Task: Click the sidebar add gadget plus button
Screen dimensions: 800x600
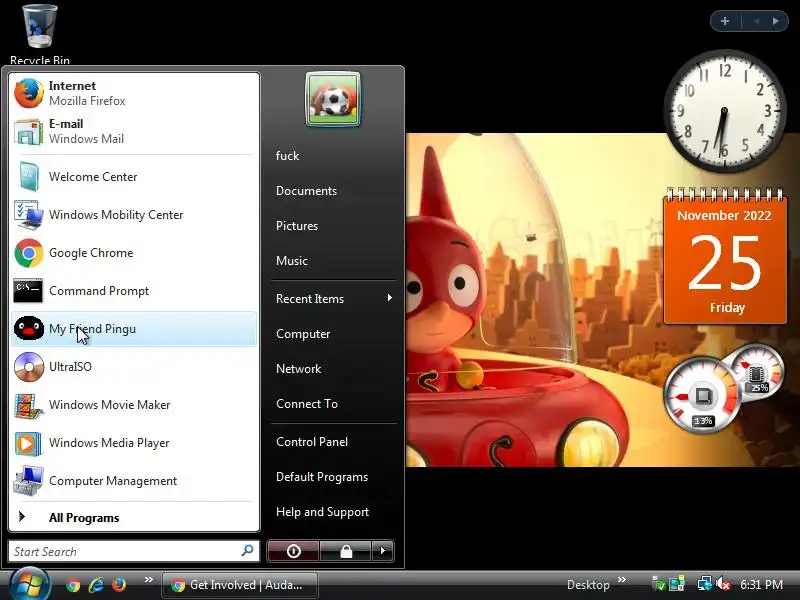Action: click(x=725, y=21)
